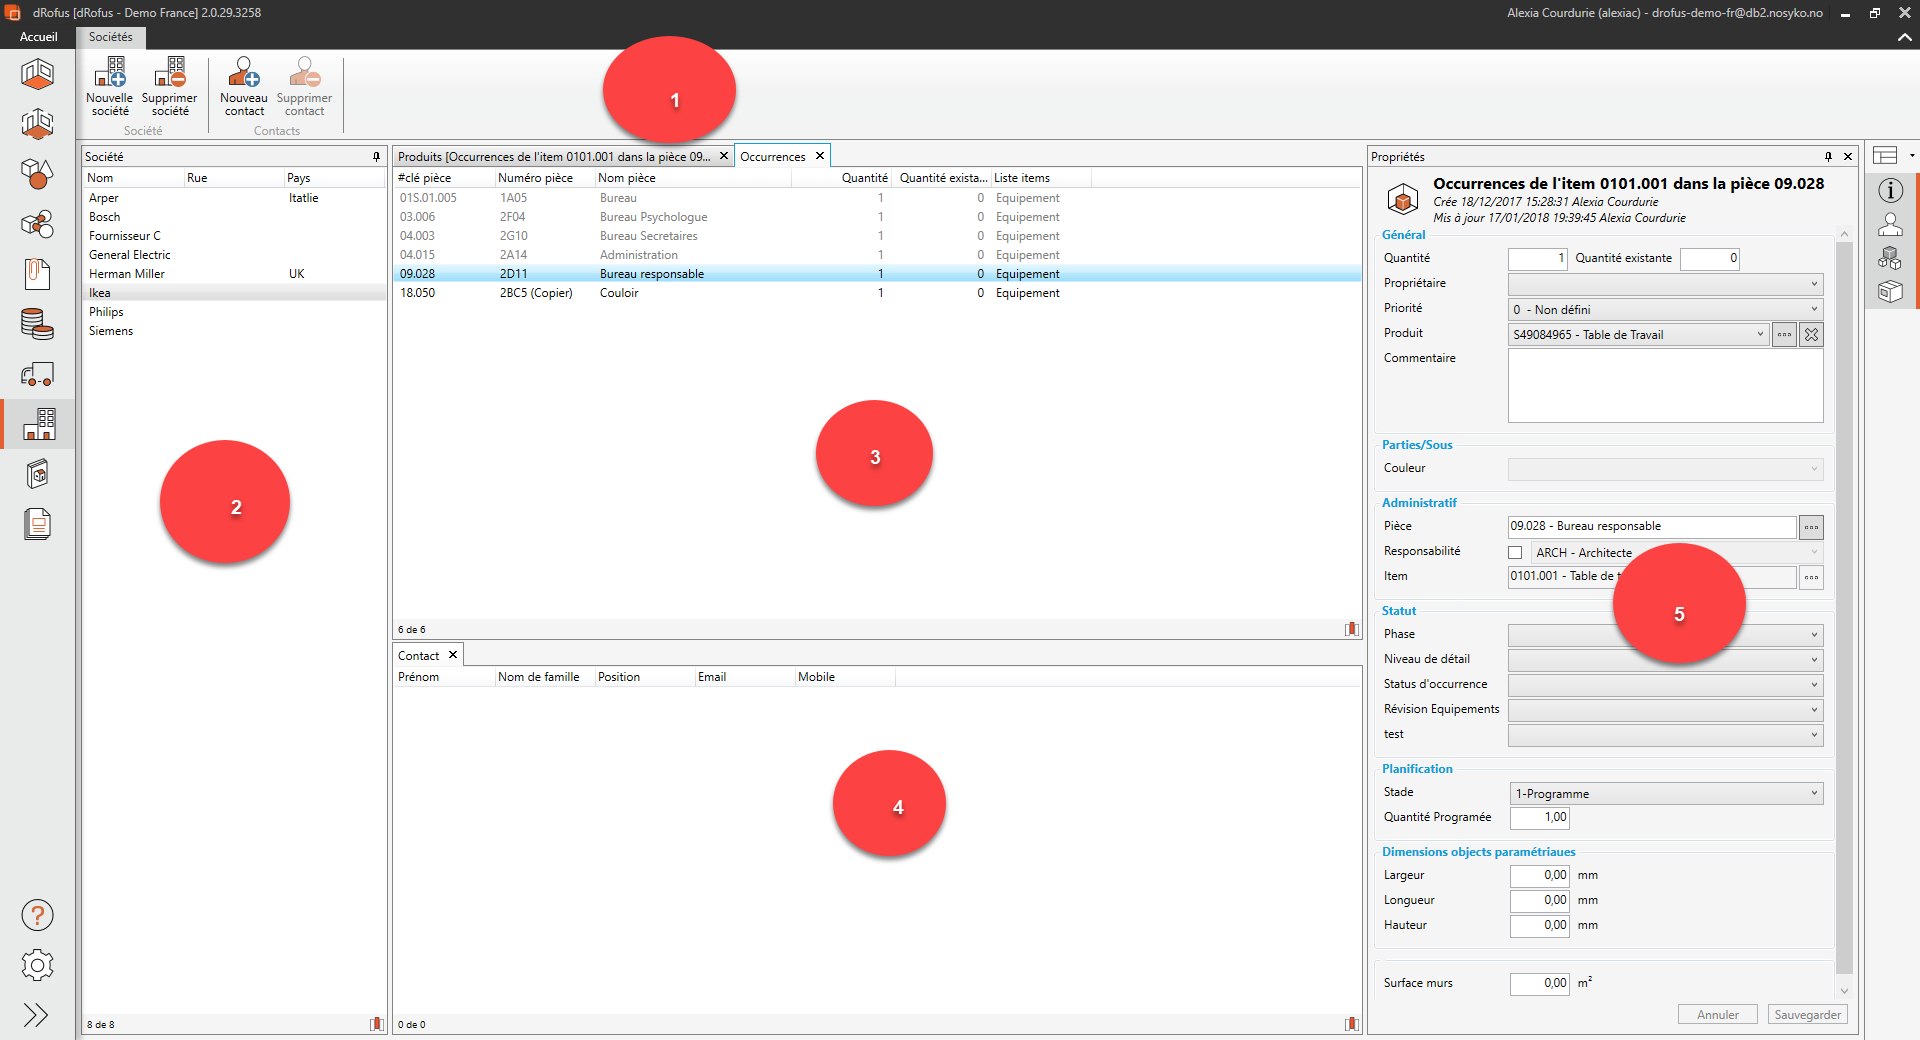Pin the Société panel
Viewport: 1920px width, 1040px height.
(377, 157)
